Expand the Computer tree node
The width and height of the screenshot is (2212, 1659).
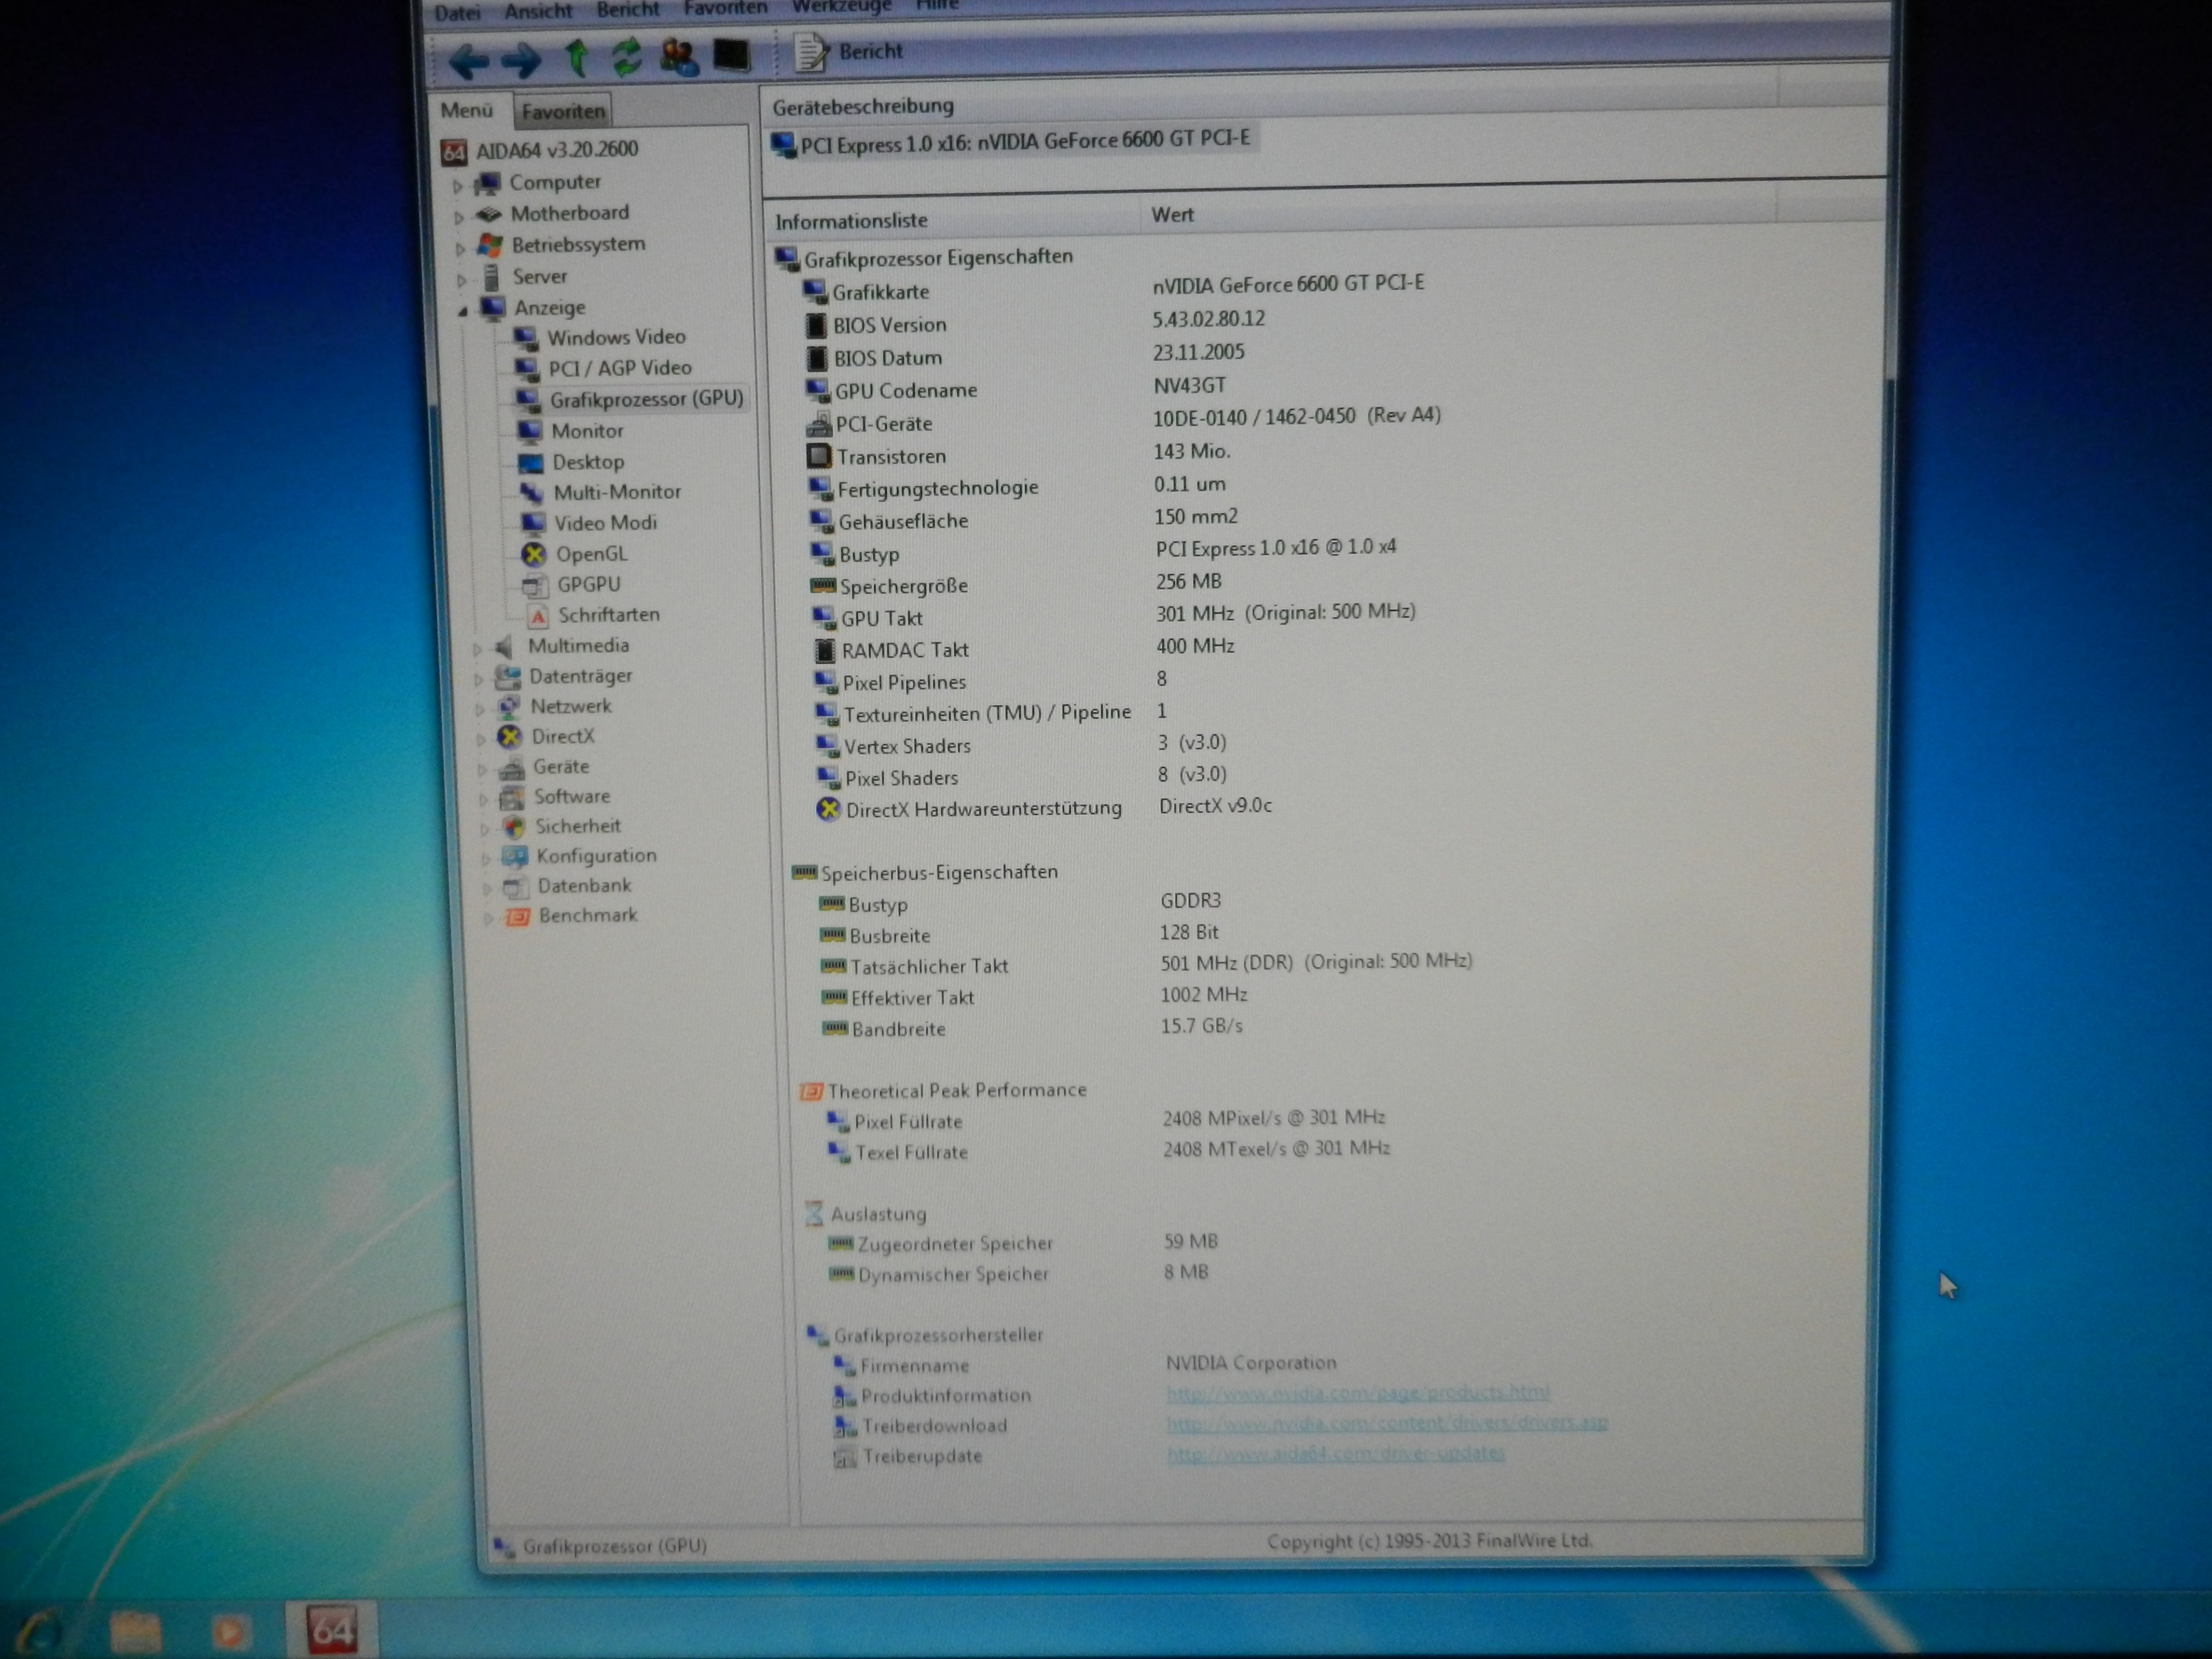[x=458, y=183]
